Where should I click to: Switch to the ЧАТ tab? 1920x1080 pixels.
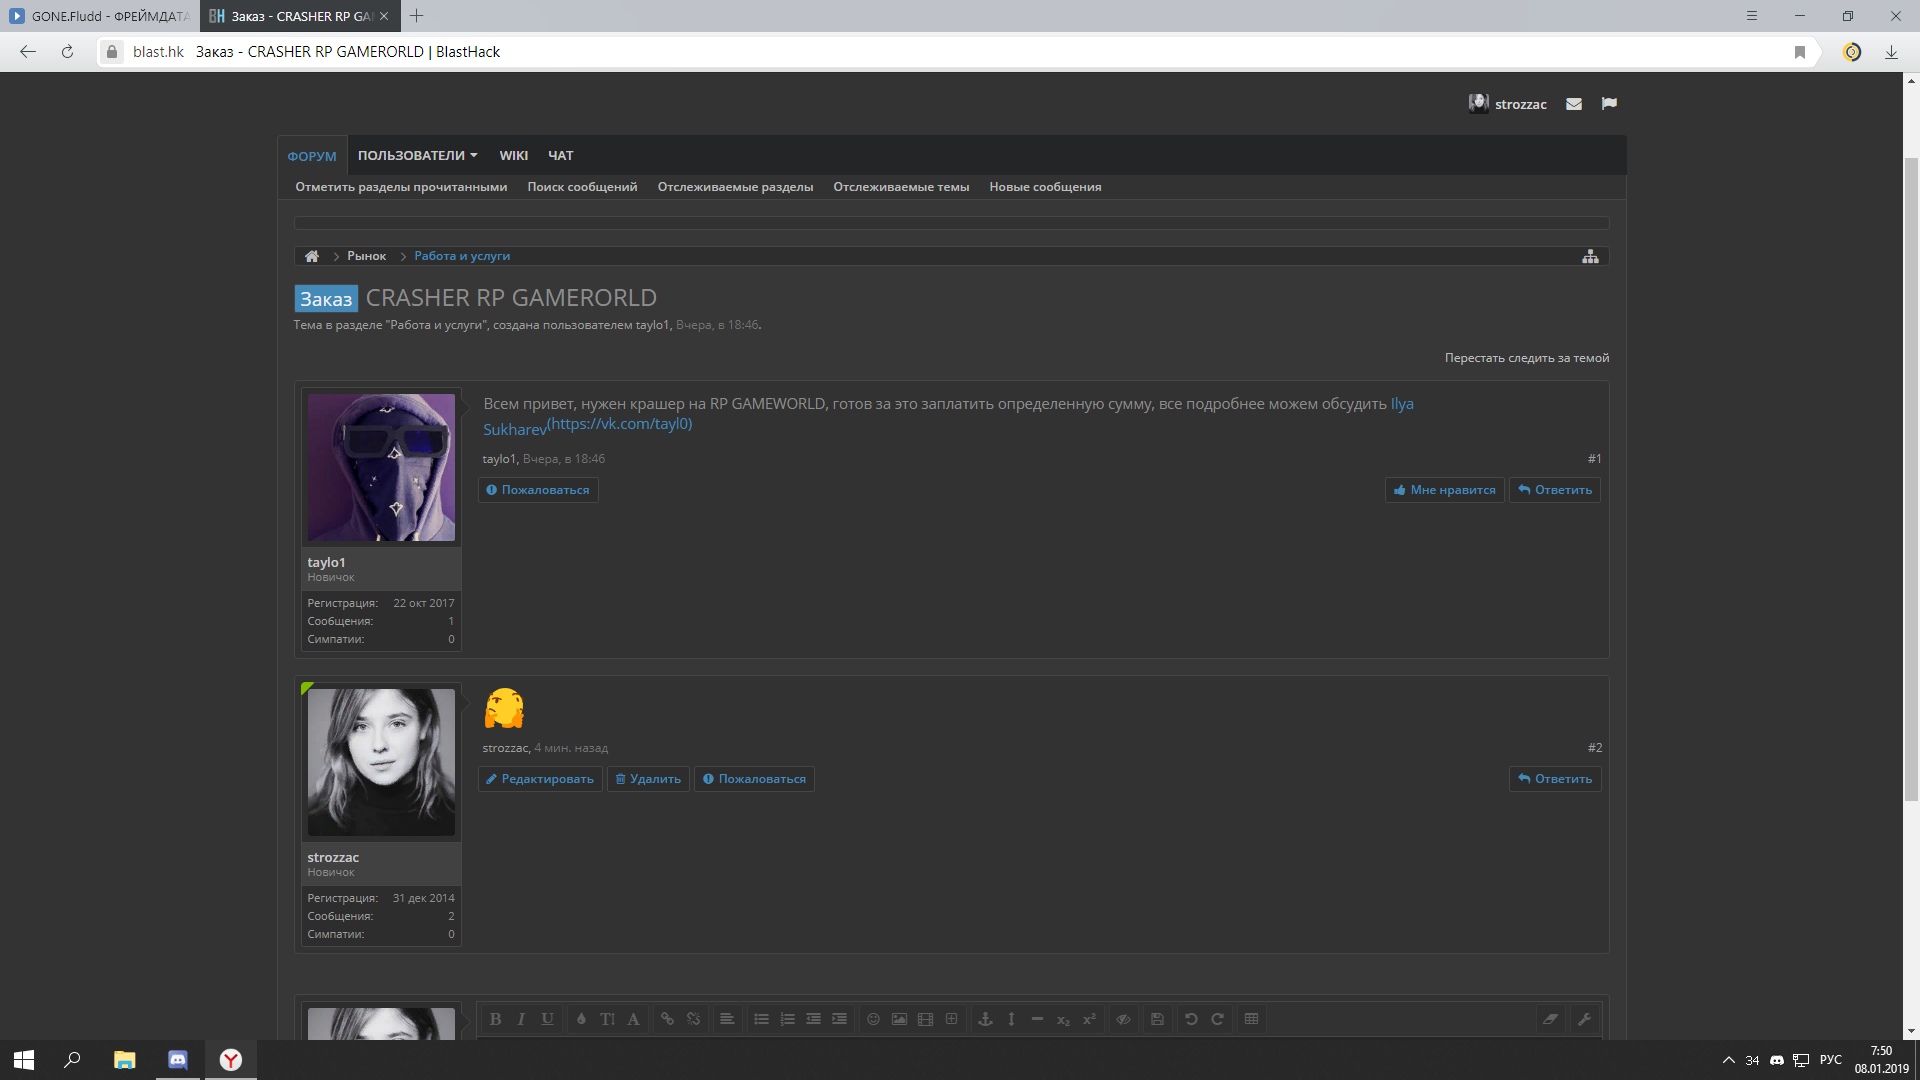tap(560, 155)
